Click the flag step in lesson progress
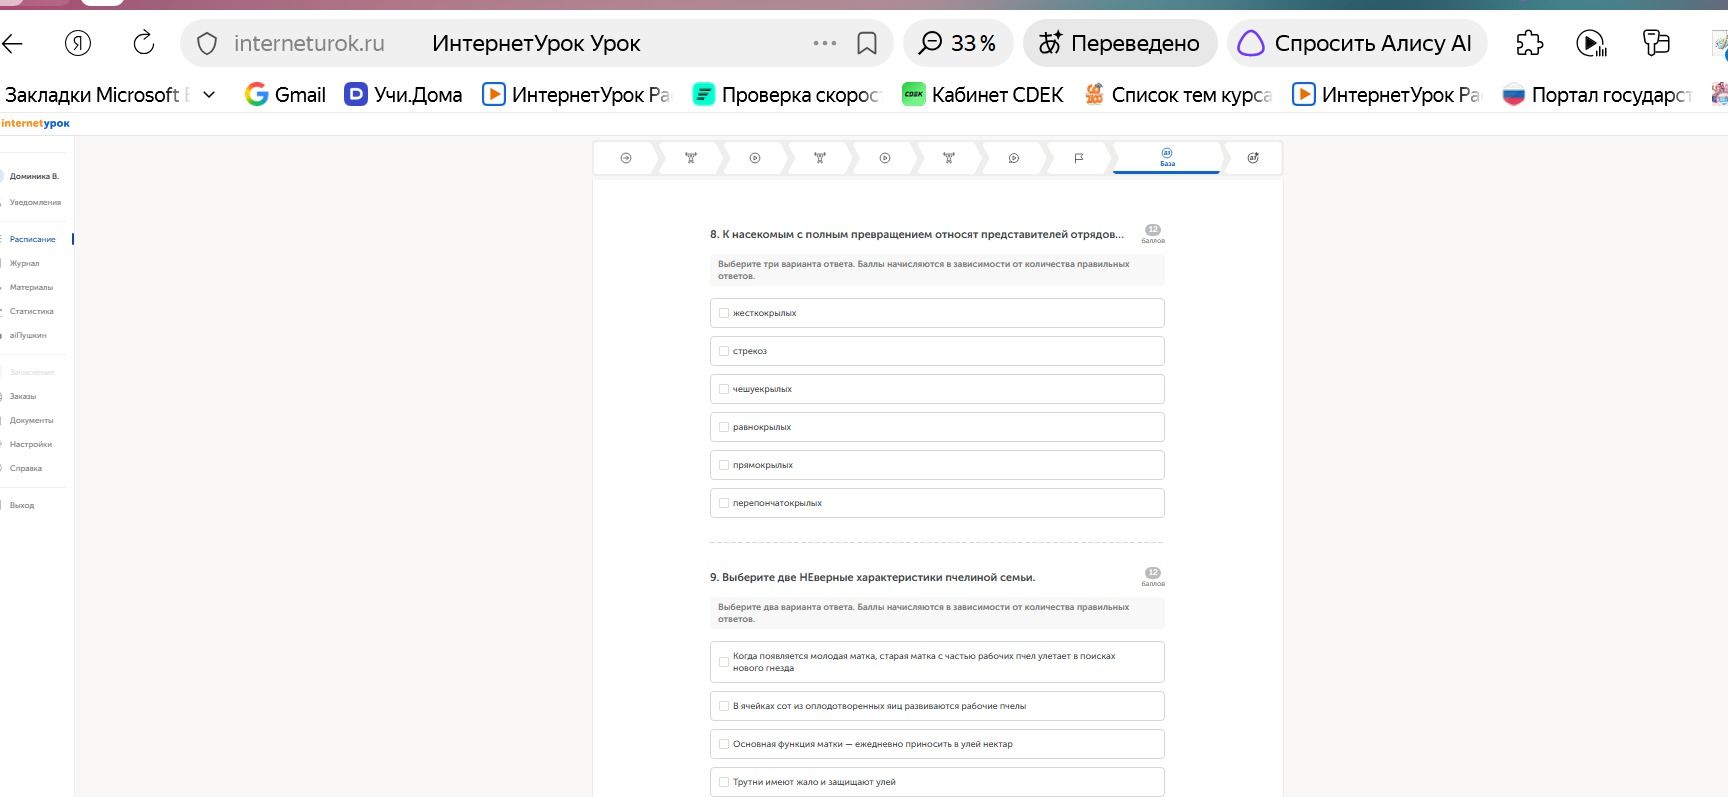The image size is (1728, 797). (1078, 158)
